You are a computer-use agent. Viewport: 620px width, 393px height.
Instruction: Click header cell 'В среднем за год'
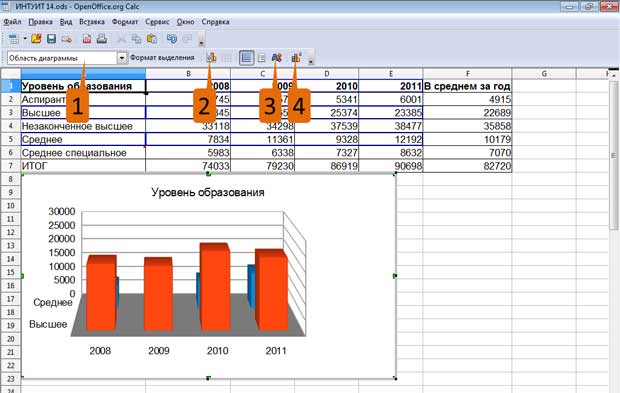pos(467,86)
